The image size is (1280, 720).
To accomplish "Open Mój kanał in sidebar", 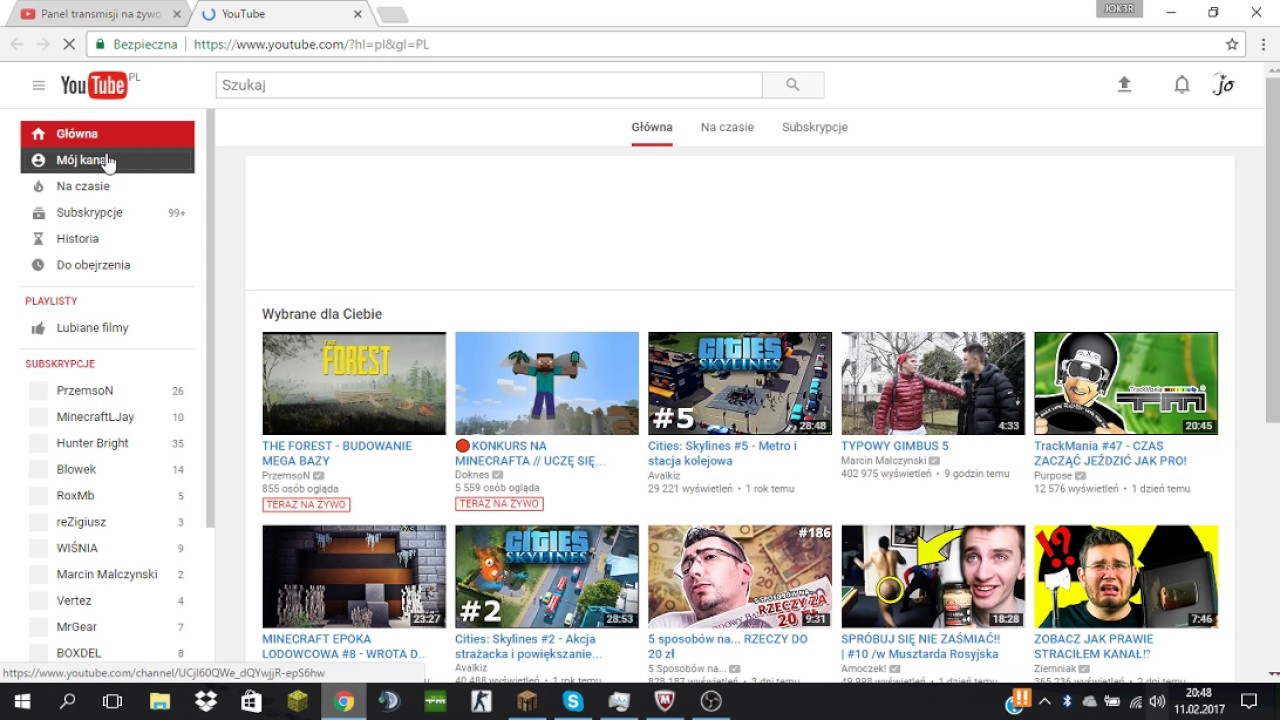I will (x=108, y=160).
